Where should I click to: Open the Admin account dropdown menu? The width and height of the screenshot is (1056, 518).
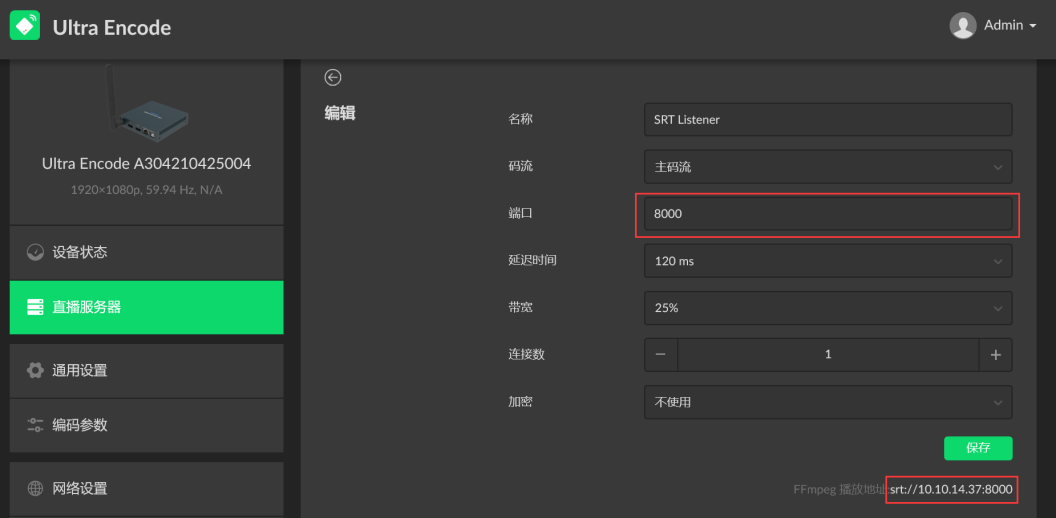pos(1009,26)
